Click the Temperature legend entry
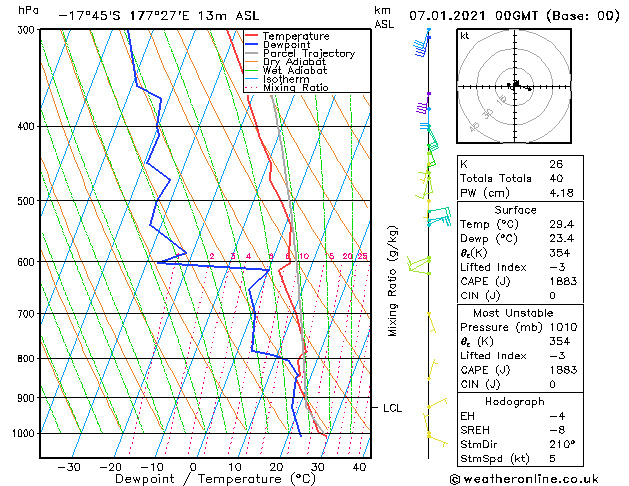Image resolution: width=629 pixels, height=486 pixels. coord(296,36)
